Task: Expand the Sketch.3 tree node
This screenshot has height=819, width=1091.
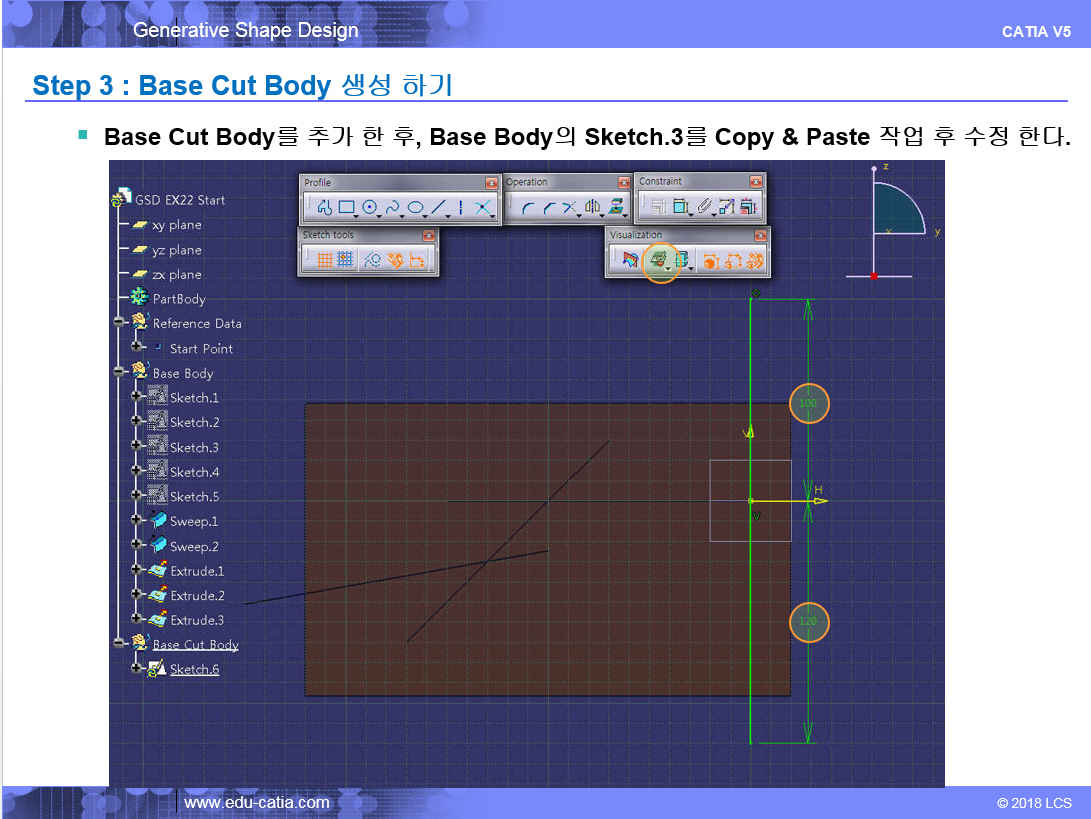Action: [136, 447]
